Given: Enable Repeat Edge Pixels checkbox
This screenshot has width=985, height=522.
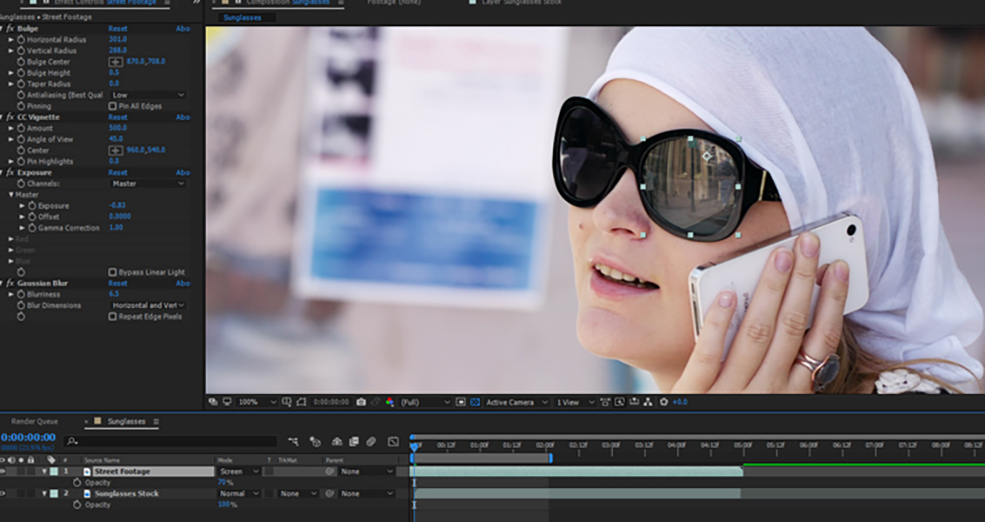Looking at the screenshot, I should click(x=112, y=317).
